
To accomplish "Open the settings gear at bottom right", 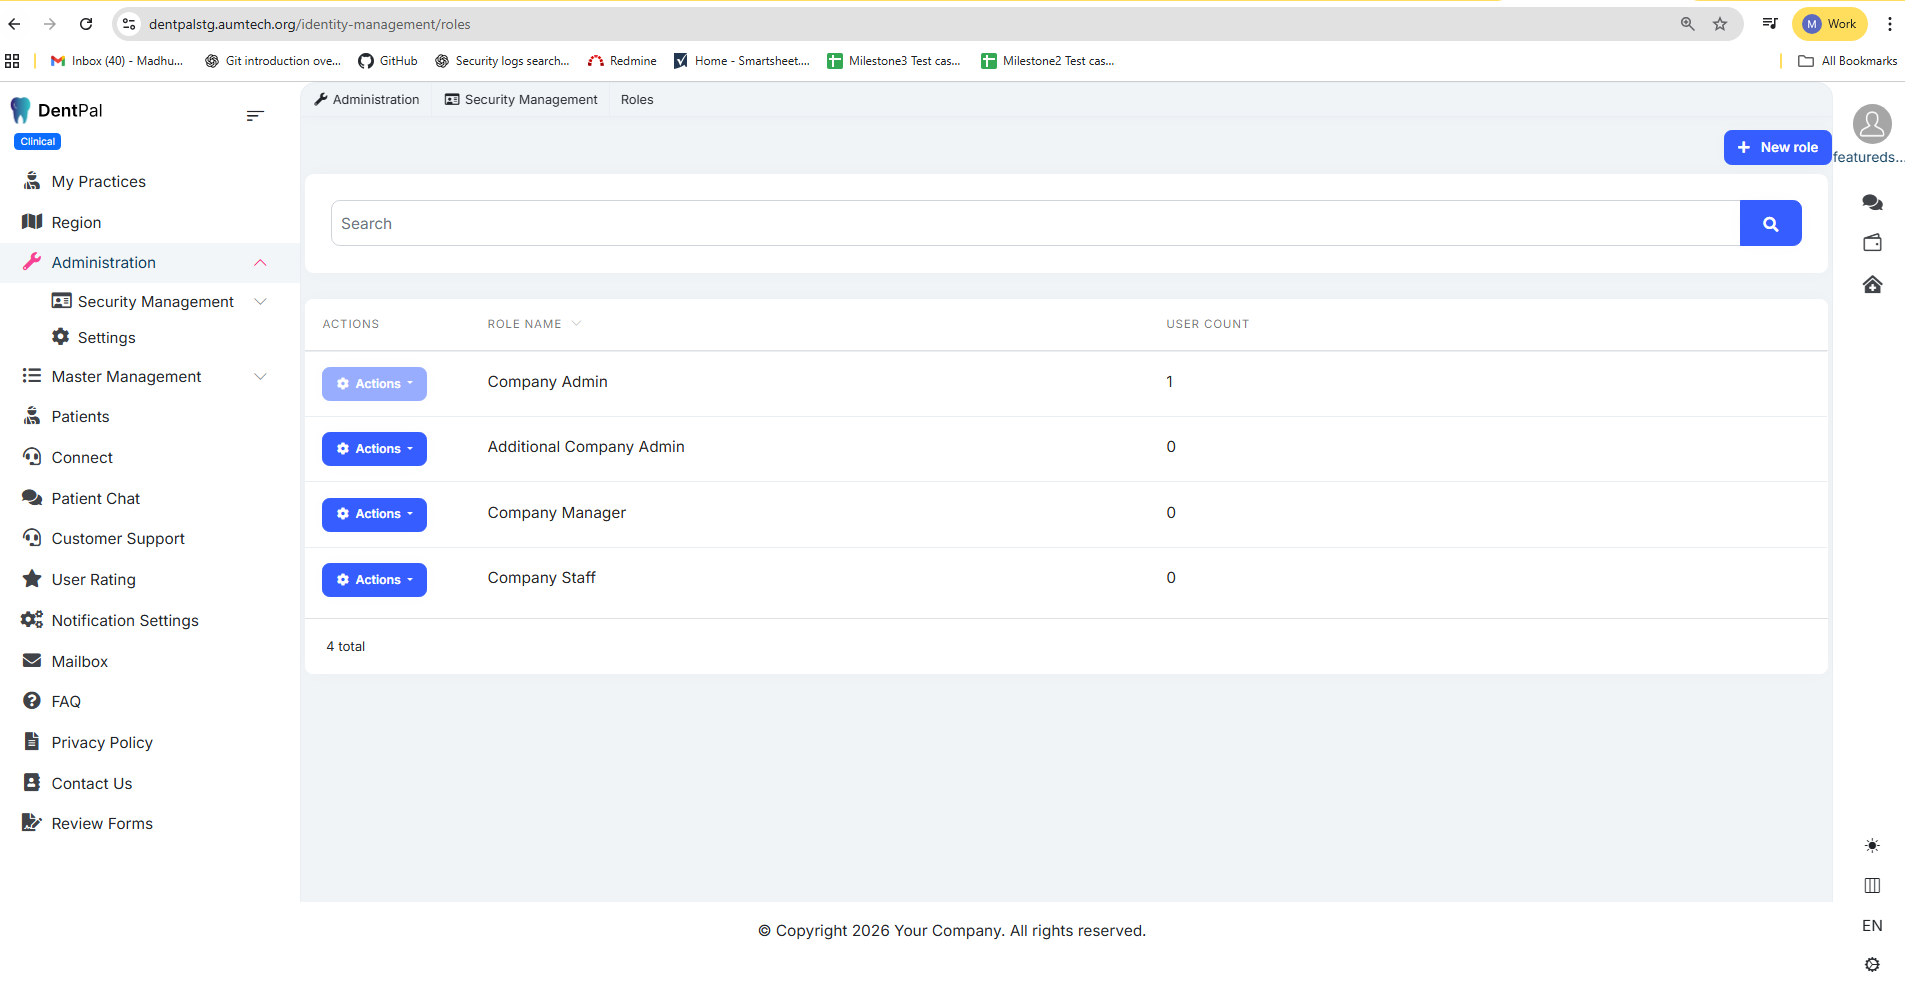I will 1872,965.
